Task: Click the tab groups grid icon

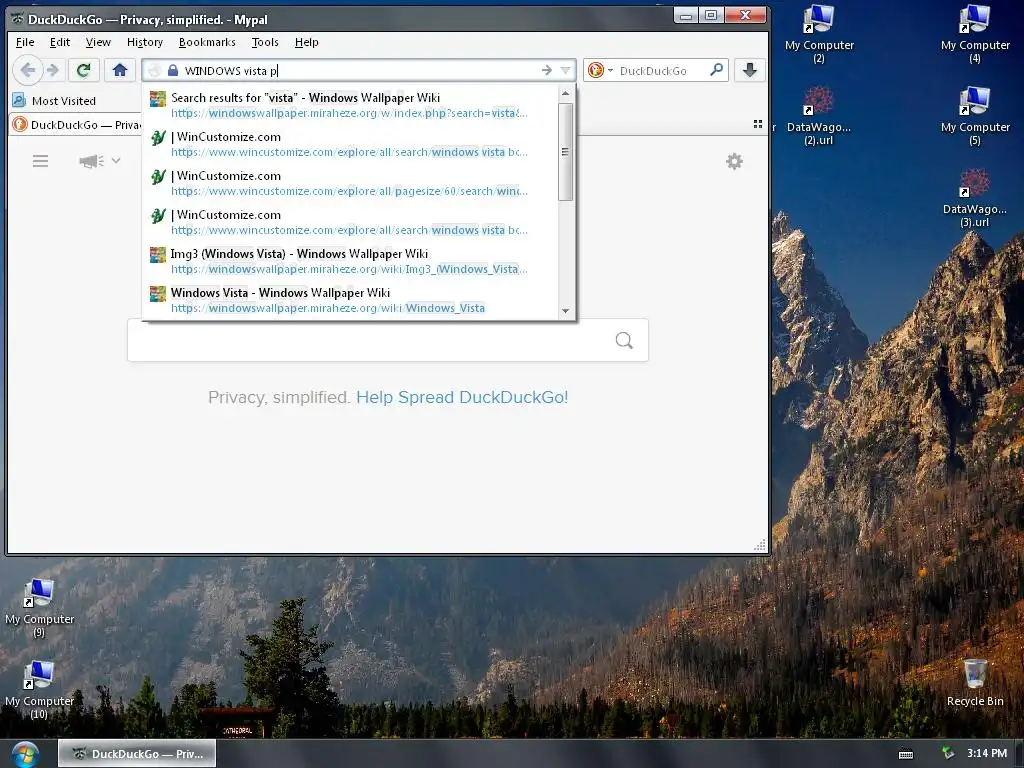Action: click(x=758, y=124)
